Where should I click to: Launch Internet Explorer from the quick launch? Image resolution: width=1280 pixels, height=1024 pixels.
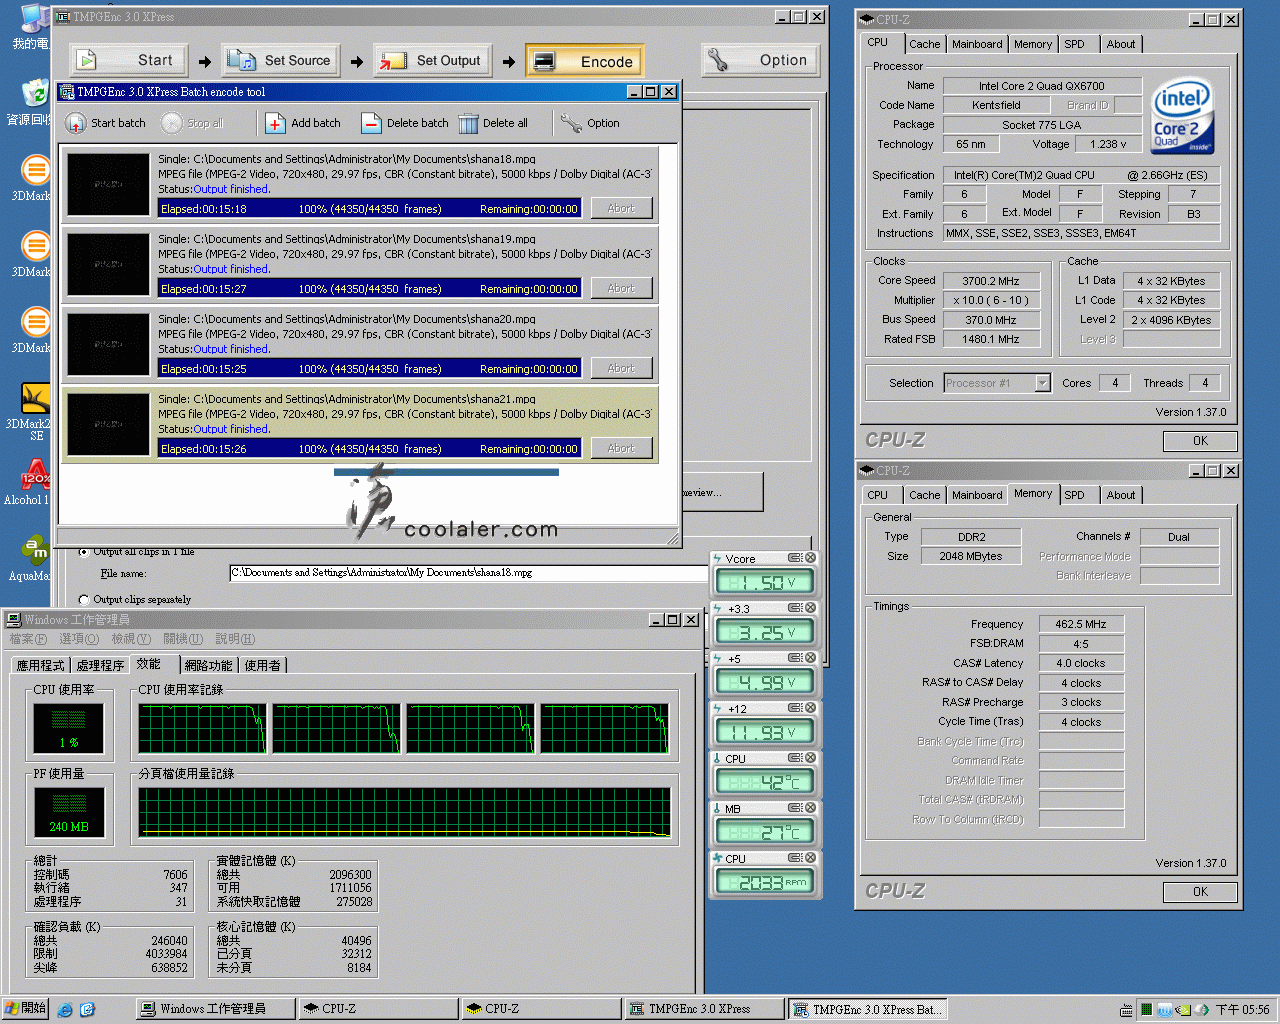click(x=65, y=1009)
